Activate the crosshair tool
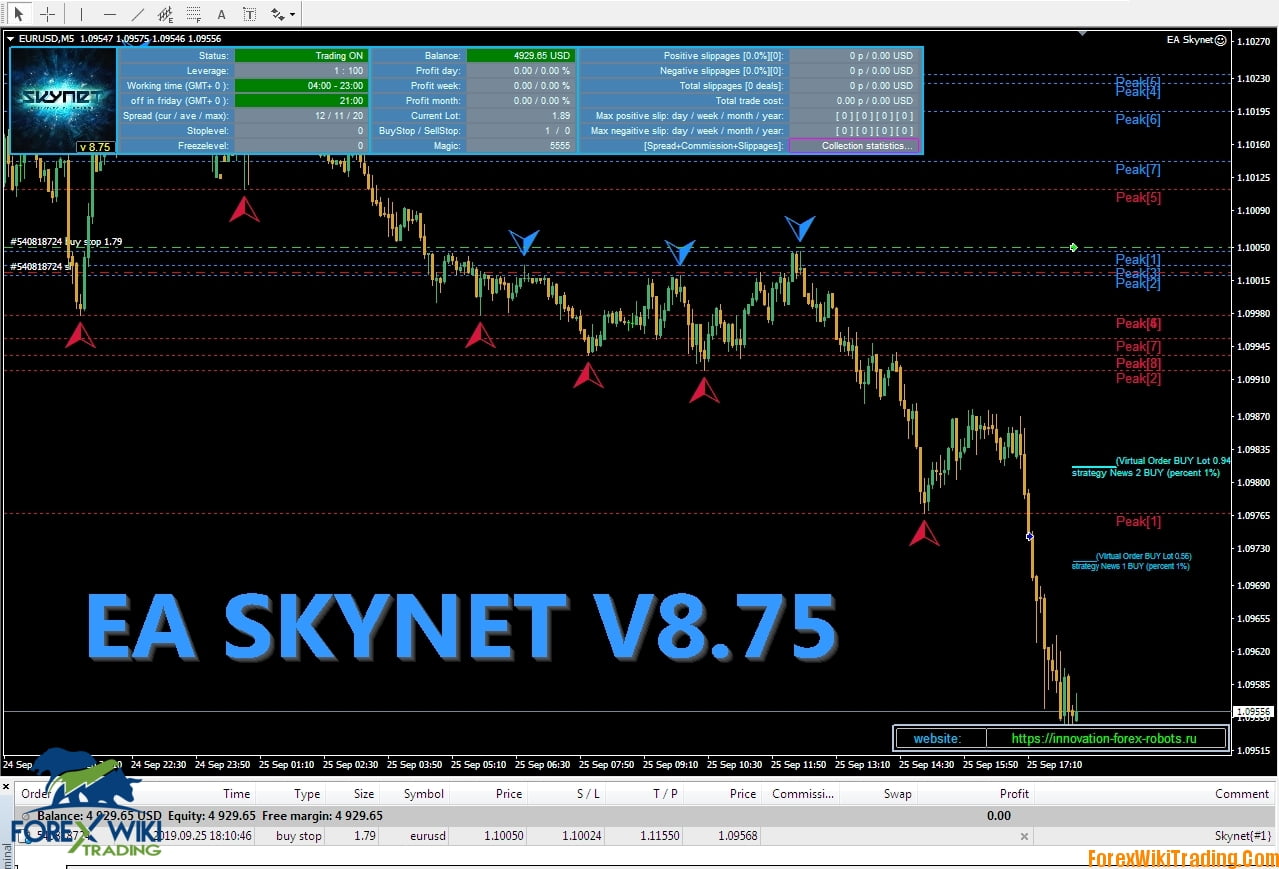 pyautogui.click(x=47, y=14)
